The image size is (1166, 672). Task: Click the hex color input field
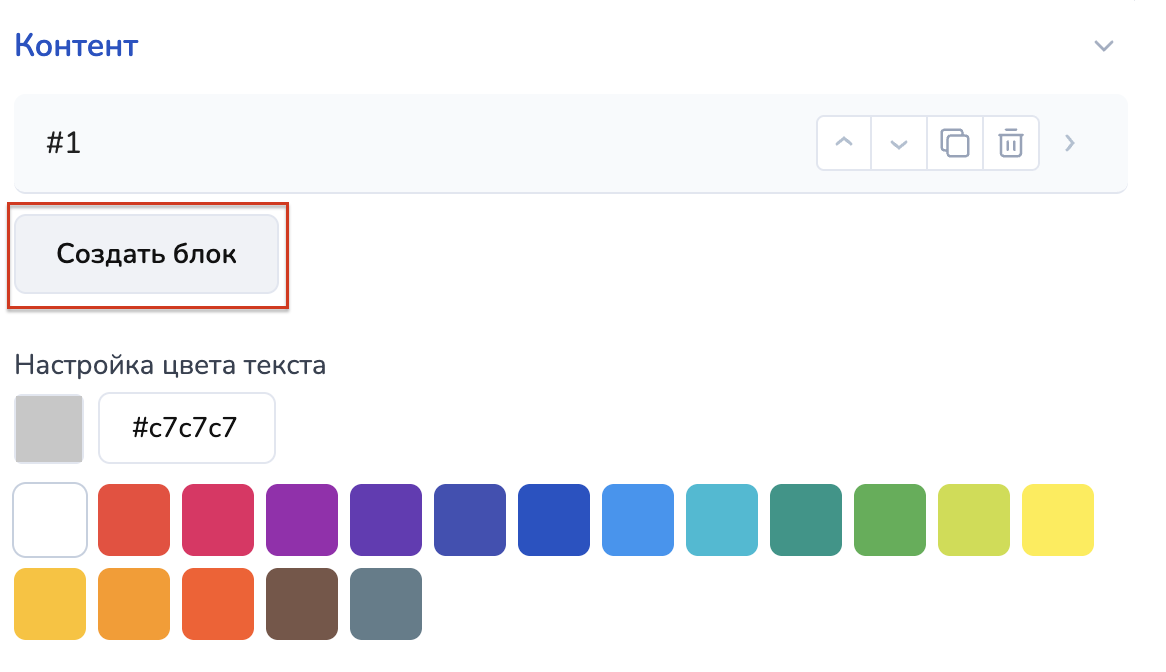[x=186, y=428]
